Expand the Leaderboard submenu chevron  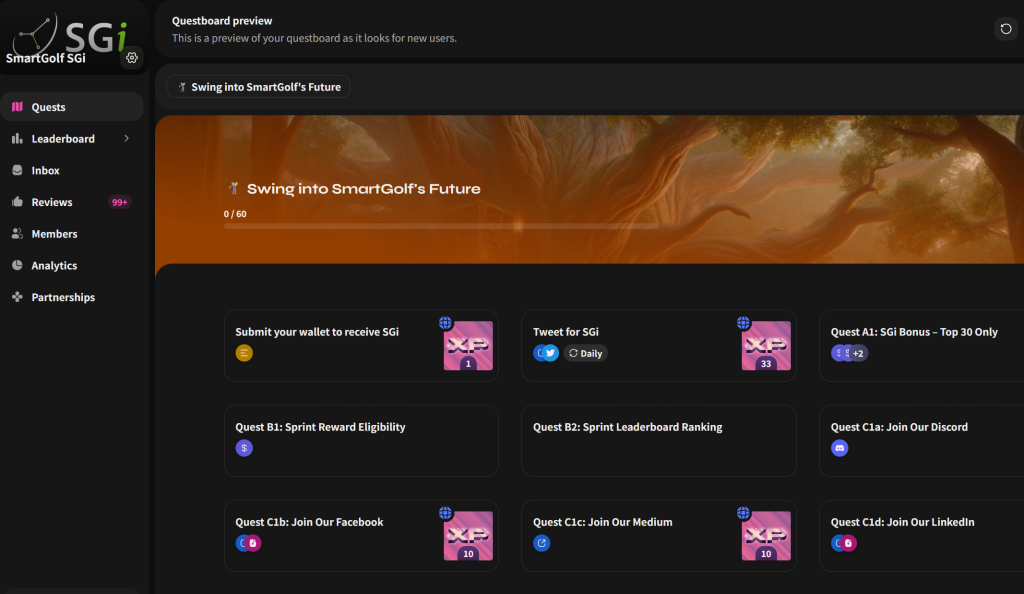pyautogui.click(x=127, y=139)
